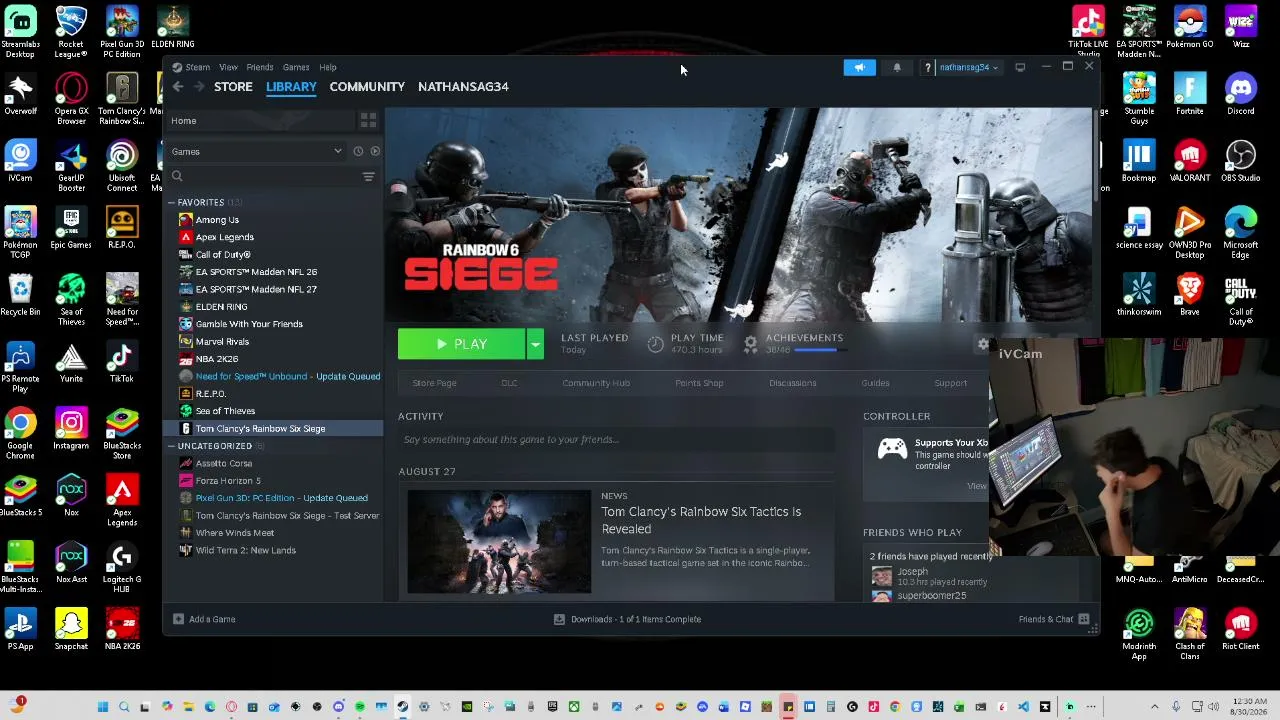Open Steam notifications bell
The height and width of the screenshot is (720, 1280).
pyautogui.click(x=897, y=67)
